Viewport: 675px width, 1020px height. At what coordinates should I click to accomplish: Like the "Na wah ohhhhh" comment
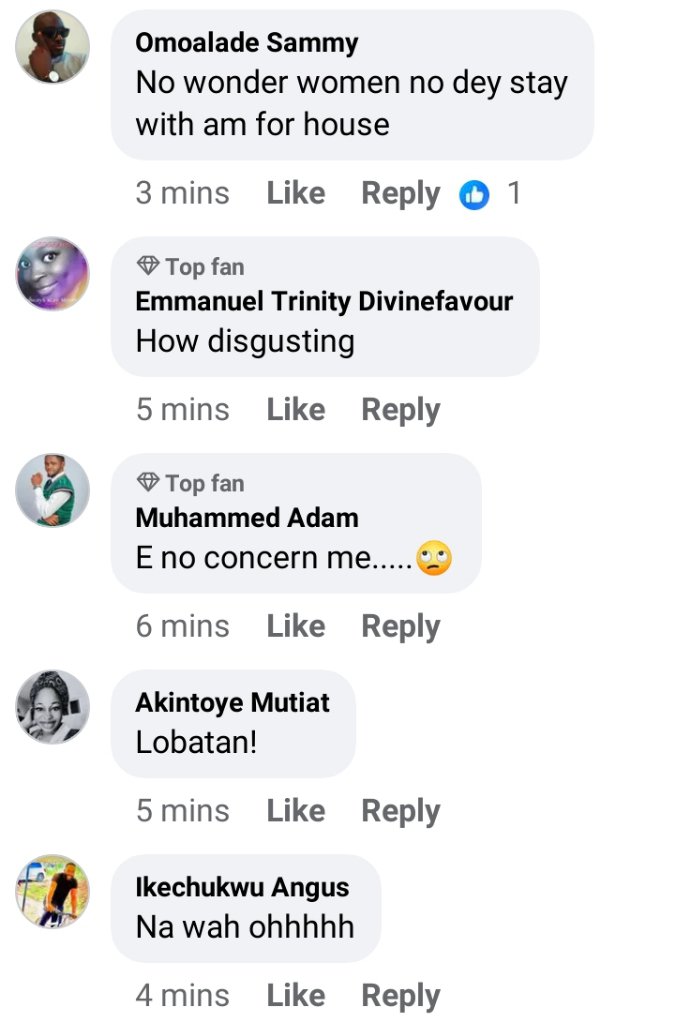[x=295, y=996]
